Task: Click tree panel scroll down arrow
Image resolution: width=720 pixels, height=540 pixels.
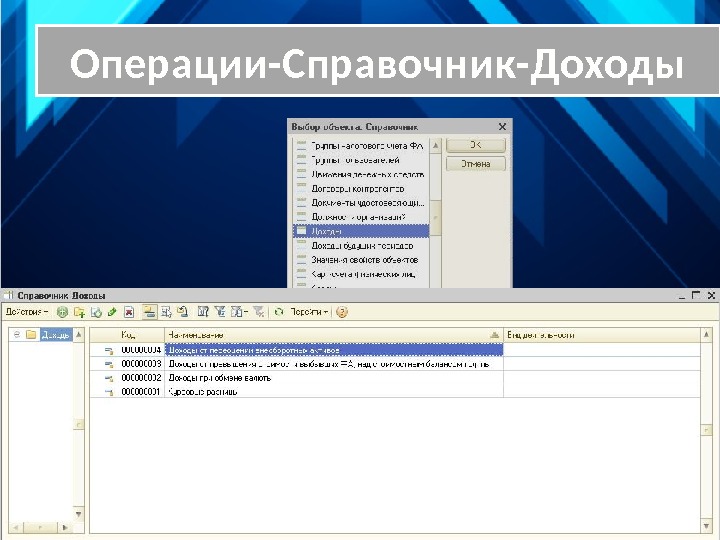Action: (79, 514)
